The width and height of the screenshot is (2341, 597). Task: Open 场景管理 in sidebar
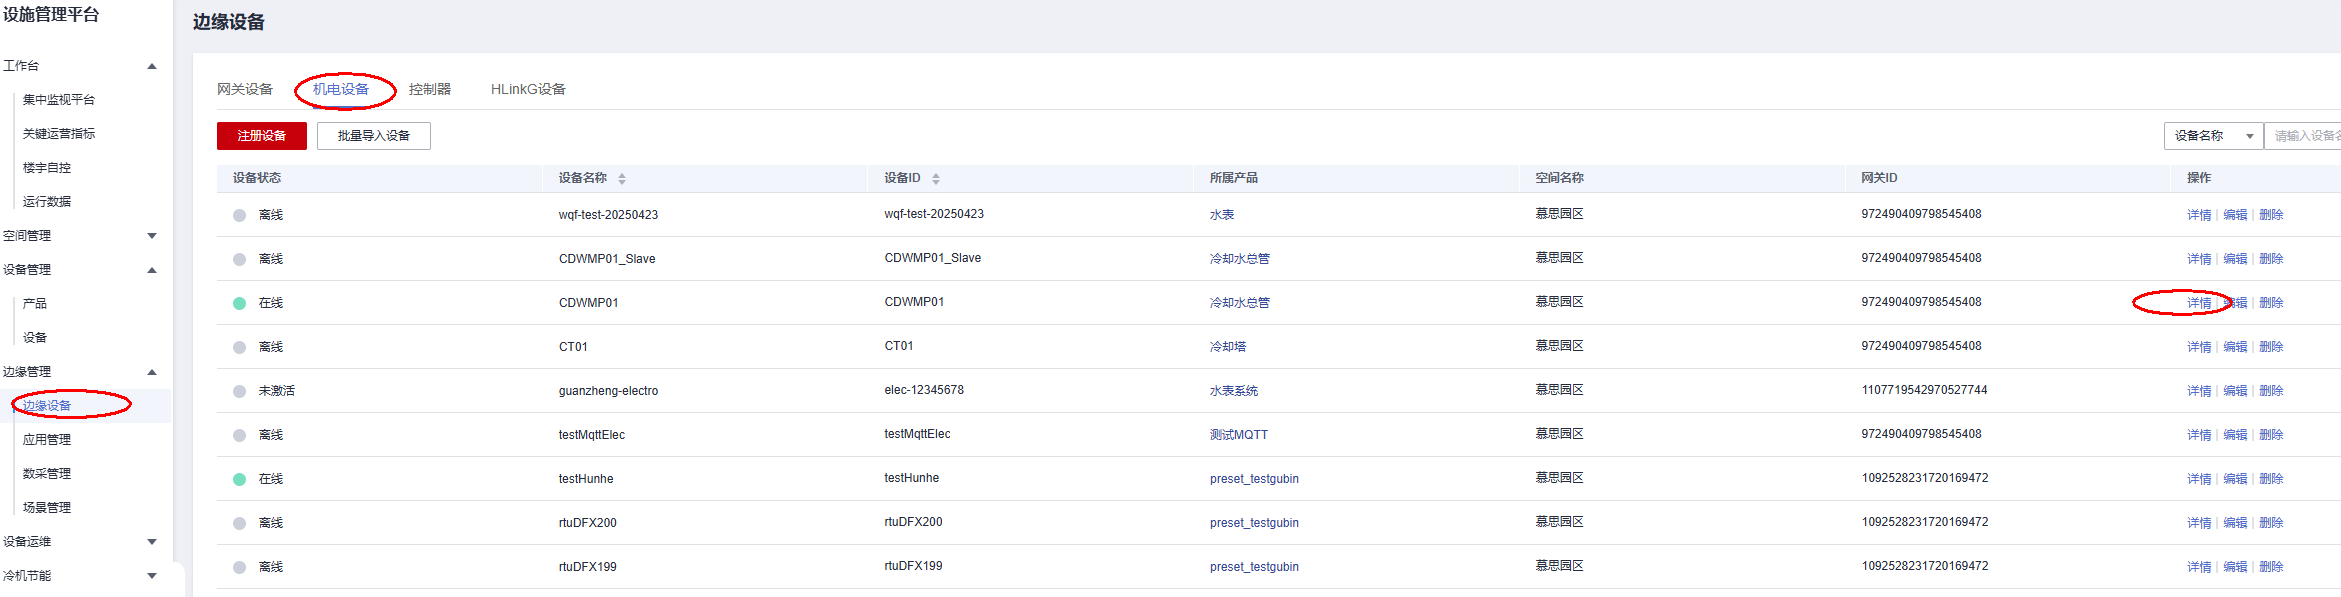click(x=47, y=508)
